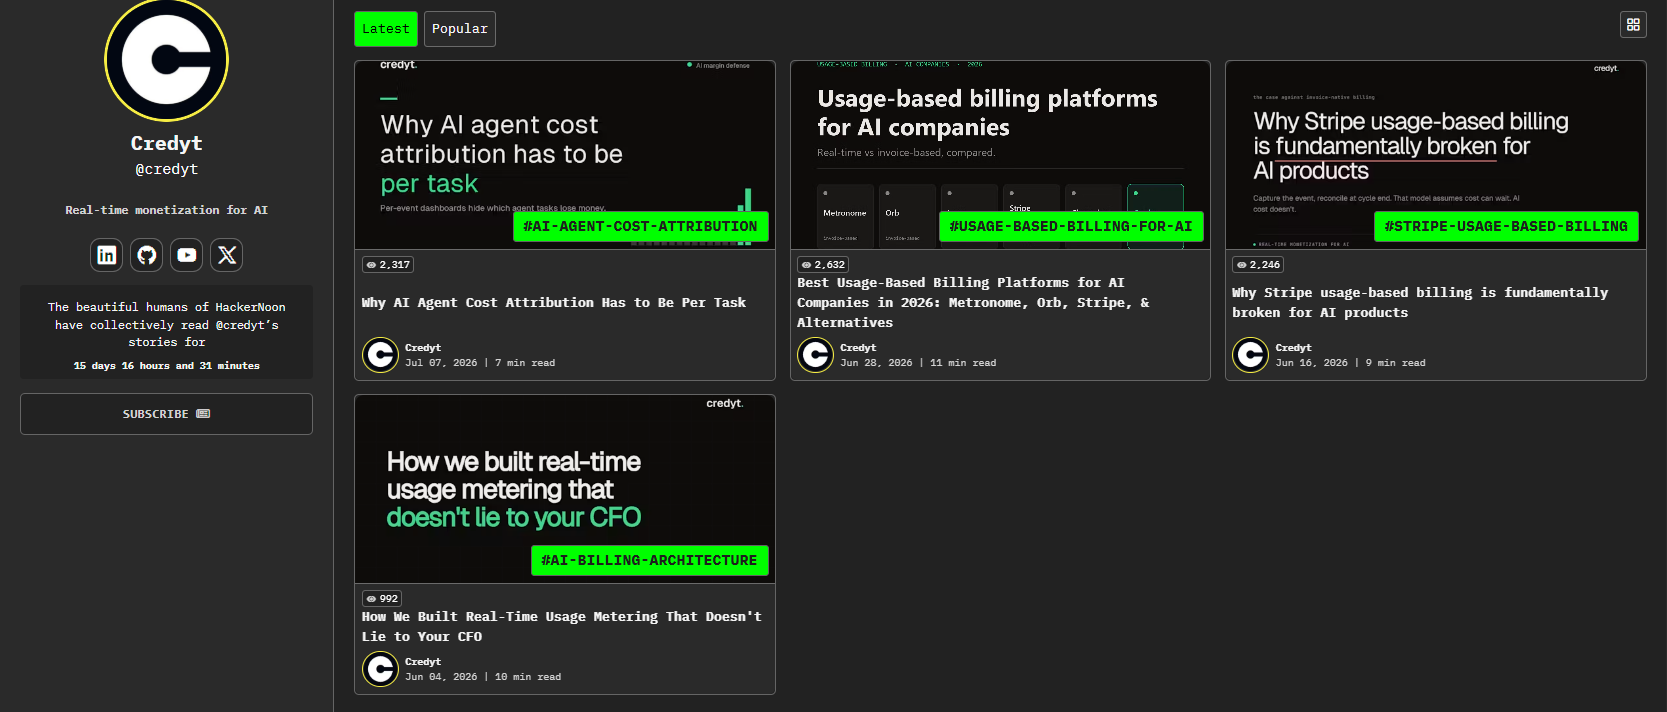Click Credyt author avatar on Jun 16 story
Image resolution: width=1667 pixels, height=712 pixels.
click(x=1250, y=354)
